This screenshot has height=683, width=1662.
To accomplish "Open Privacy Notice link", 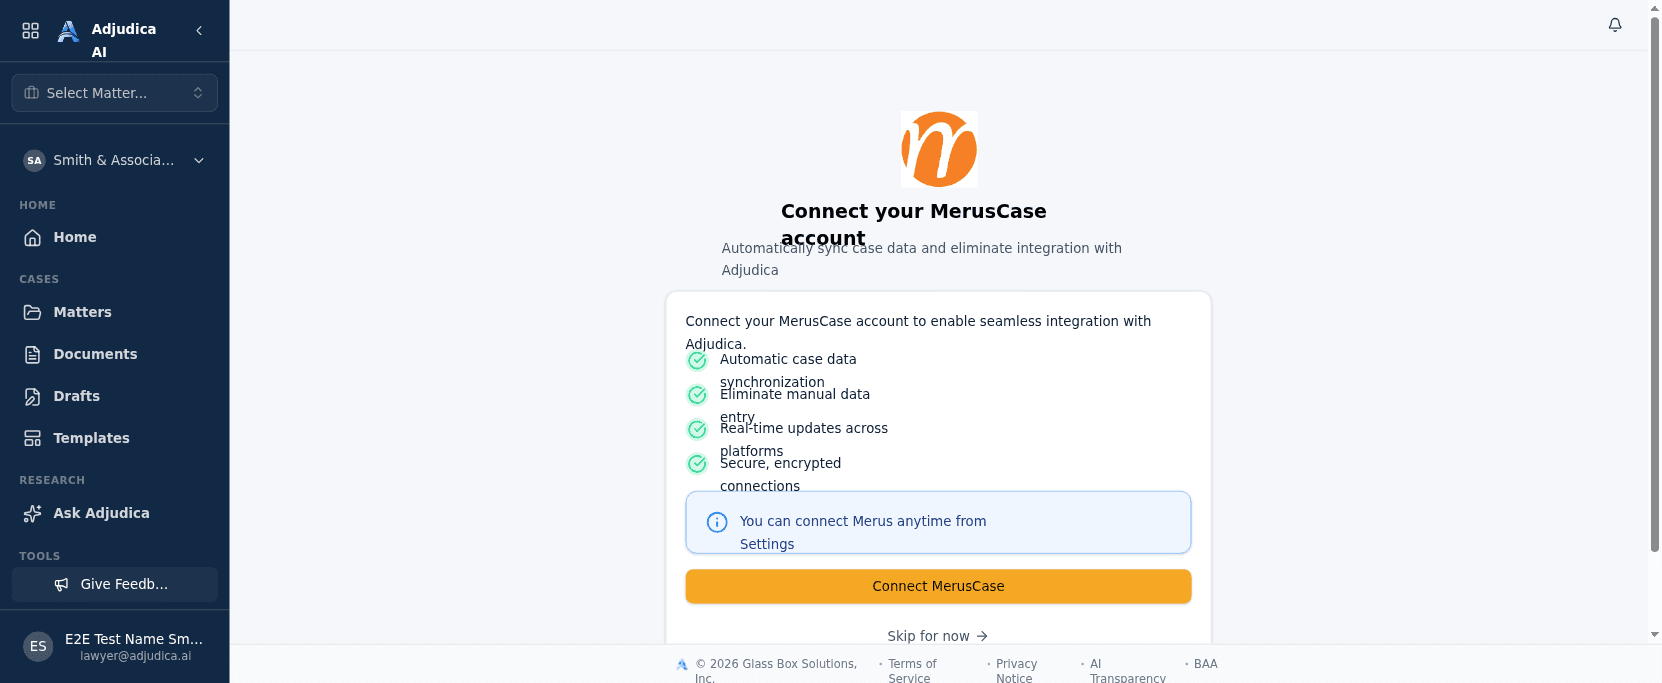I will (1017, 671).
